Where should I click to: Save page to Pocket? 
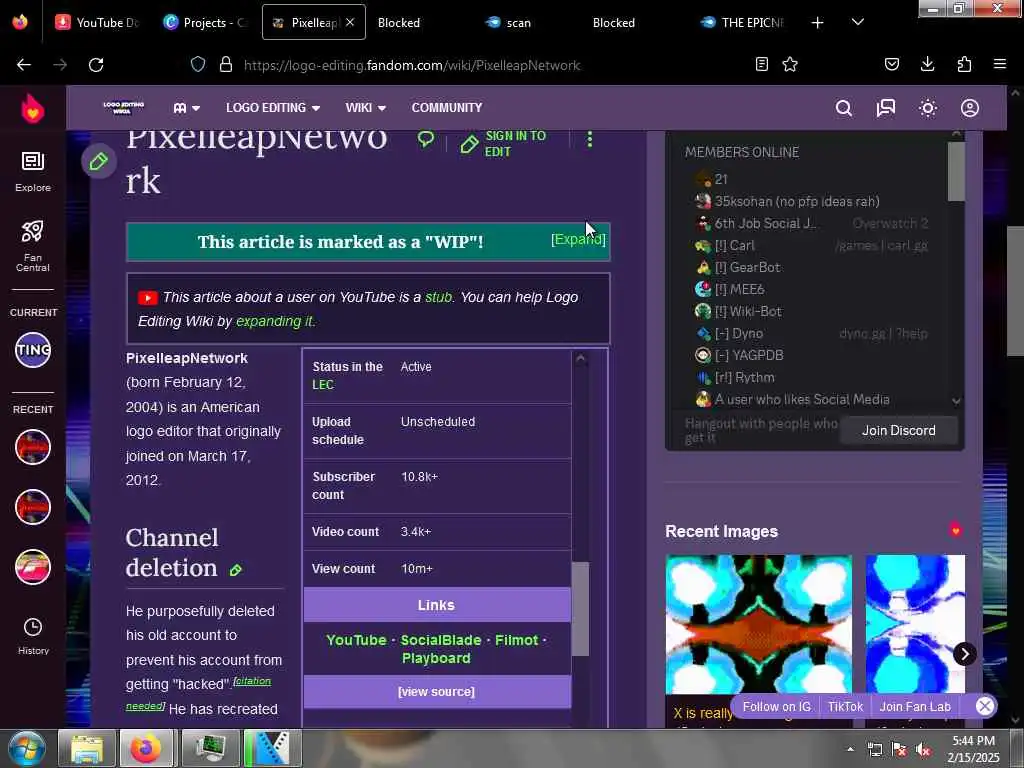(891, 64)
